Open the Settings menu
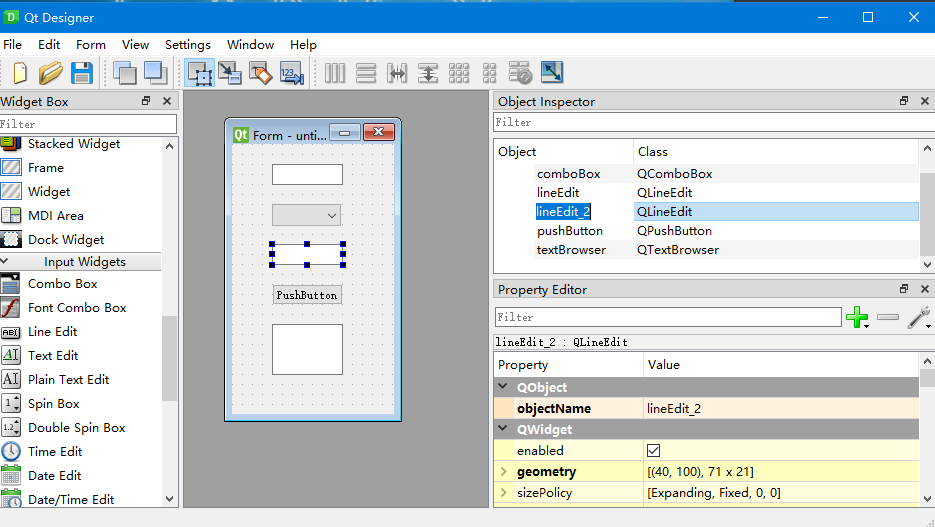Screen dimensions: 935x527 pyautogui.click(x=188, y=45)
